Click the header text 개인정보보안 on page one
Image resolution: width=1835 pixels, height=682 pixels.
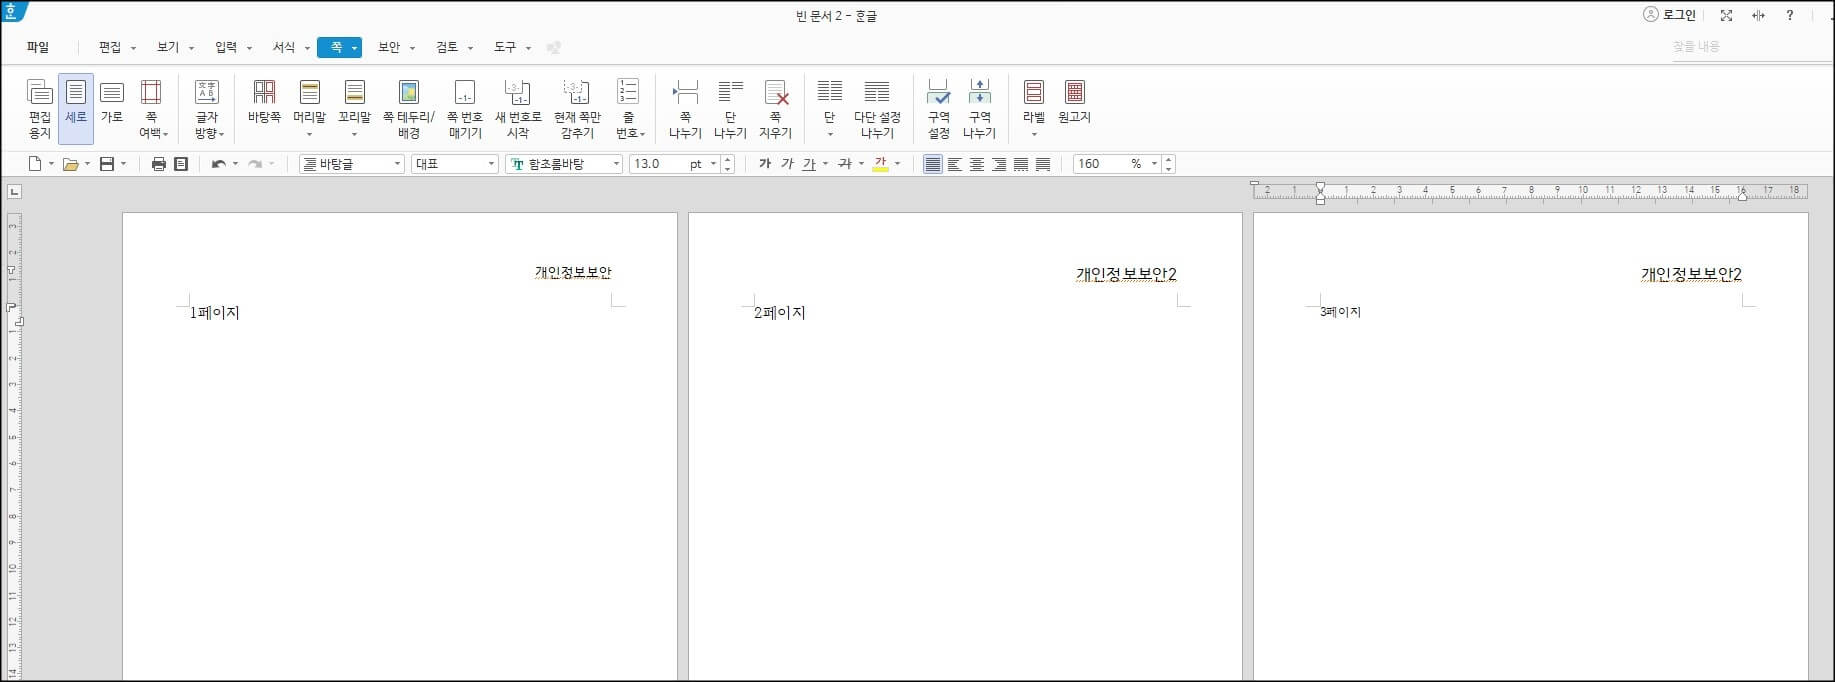[573, 272]
